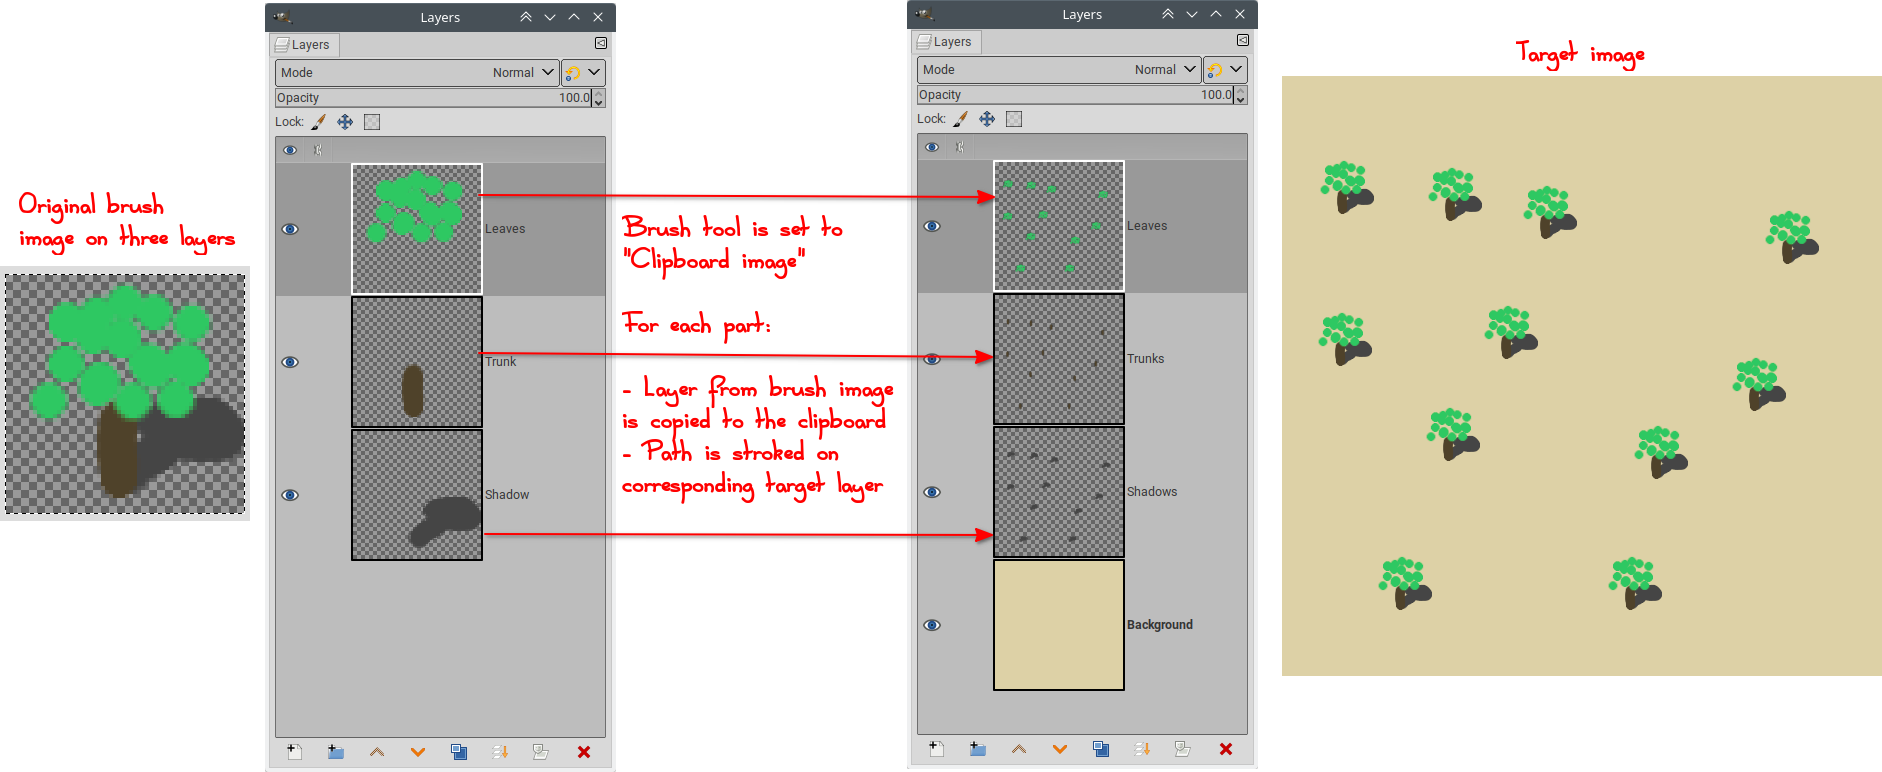Add a layer mask in left Layers panel
This screenshot has width=1882, height=772.
click(541, 752)
